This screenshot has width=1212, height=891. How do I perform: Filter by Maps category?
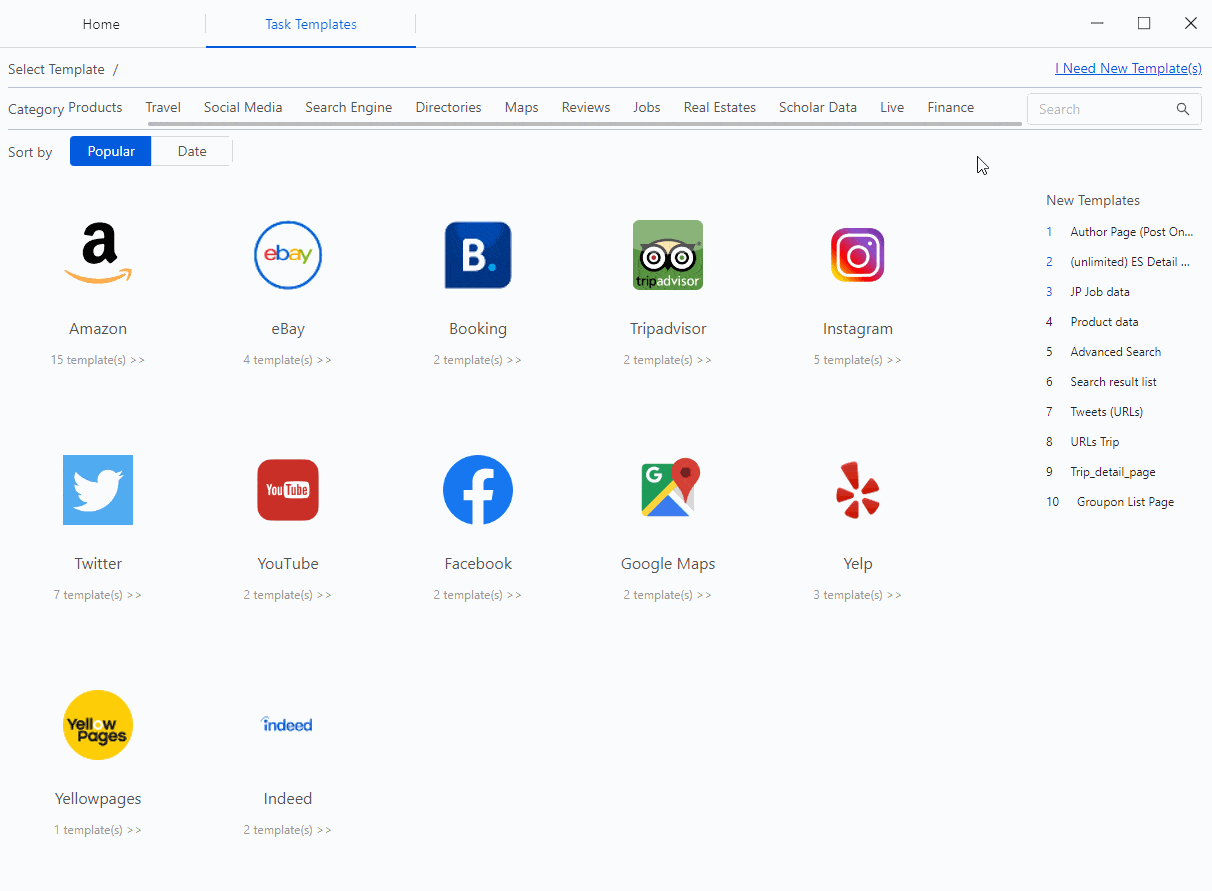point(522,107)
